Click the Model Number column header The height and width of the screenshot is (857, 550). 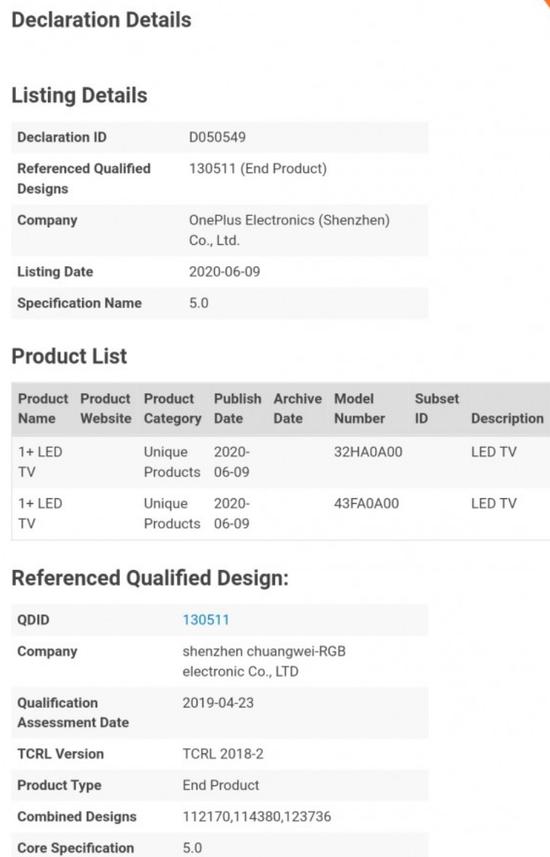pyautogui.click(x=359, y=408)
